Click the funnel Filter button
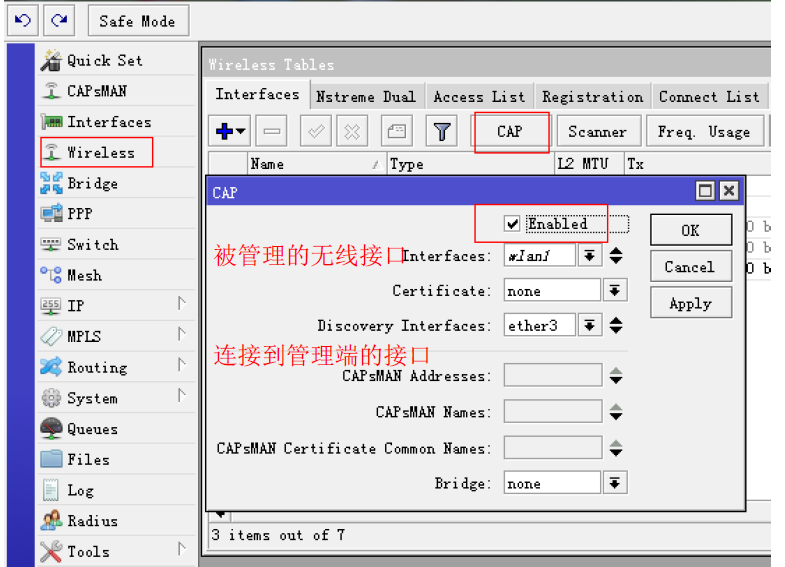 (442, 131)
